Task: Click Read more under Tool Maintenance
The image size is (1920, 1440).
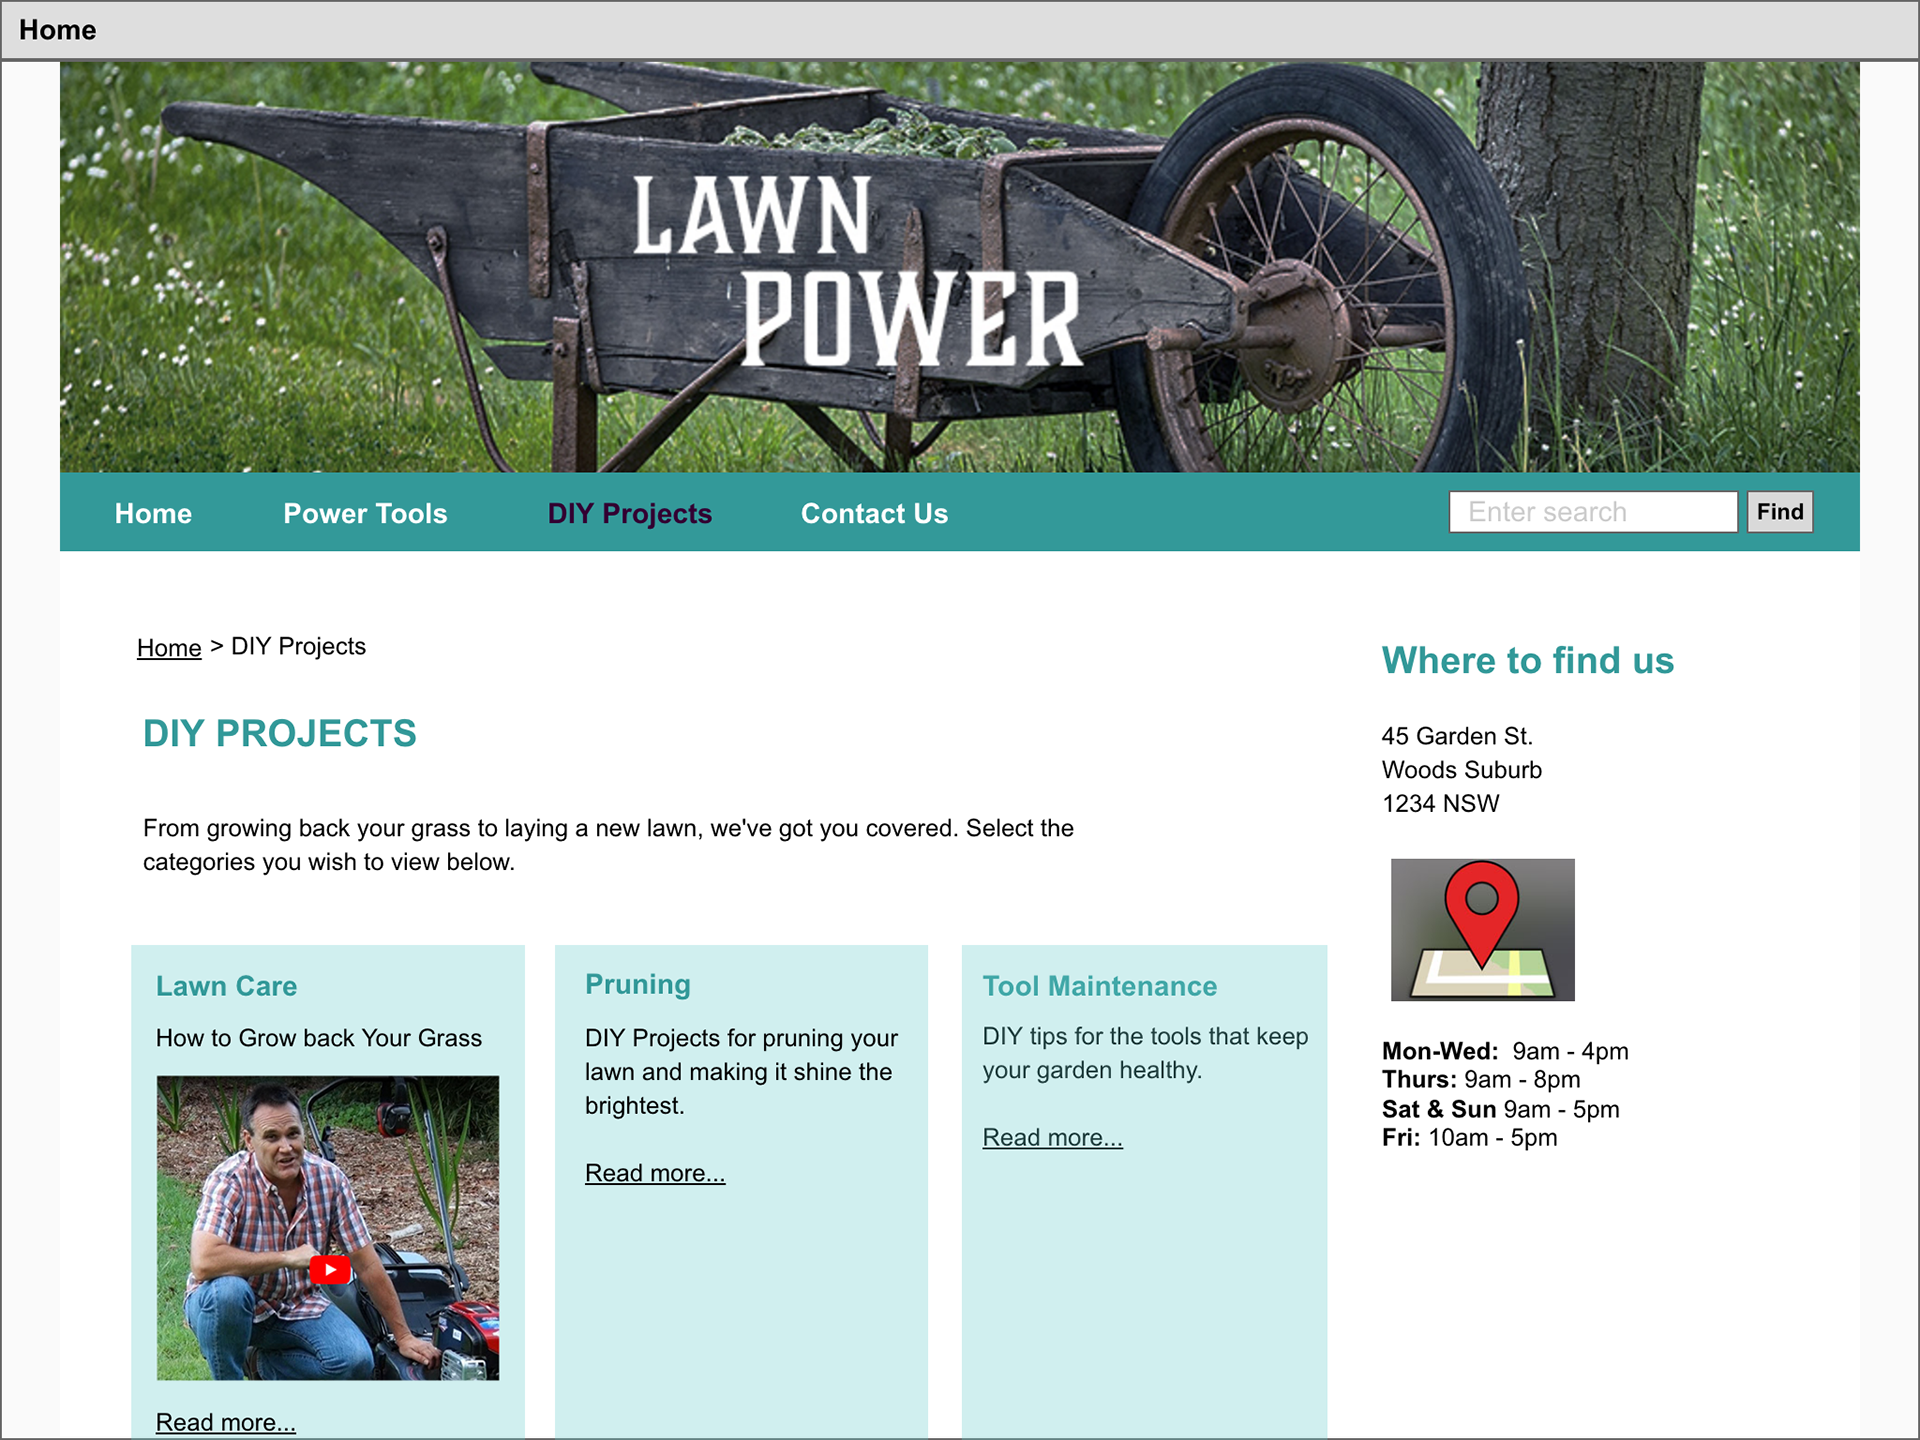Action: (x=1052, y=1137)
